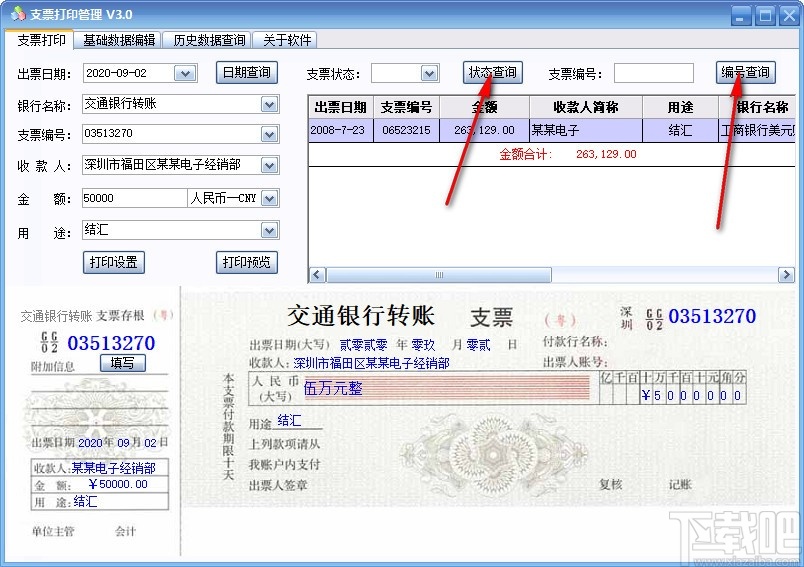804x567 pixels.
Task: Select the 工商银行美元 cell in the table
Action: (757, 130)
